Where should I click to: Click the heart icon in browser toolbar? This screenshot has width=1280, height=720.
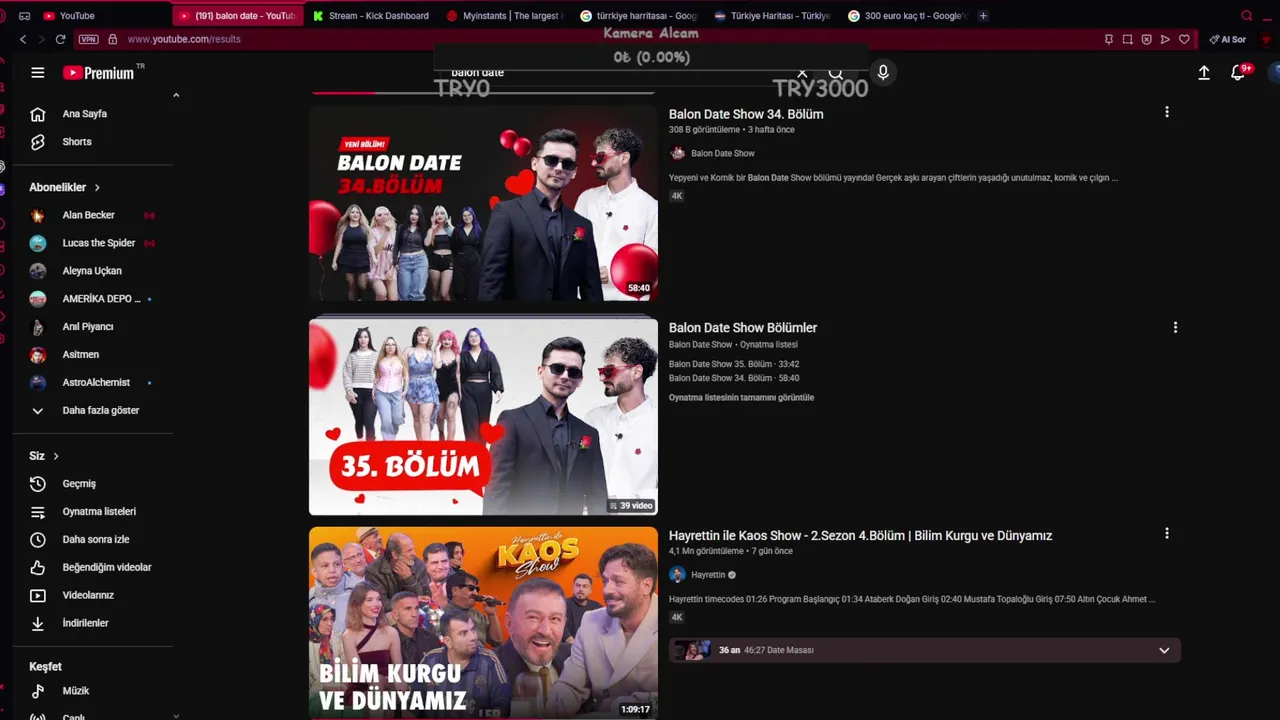pyautogui.click(x=1184, y=39)
